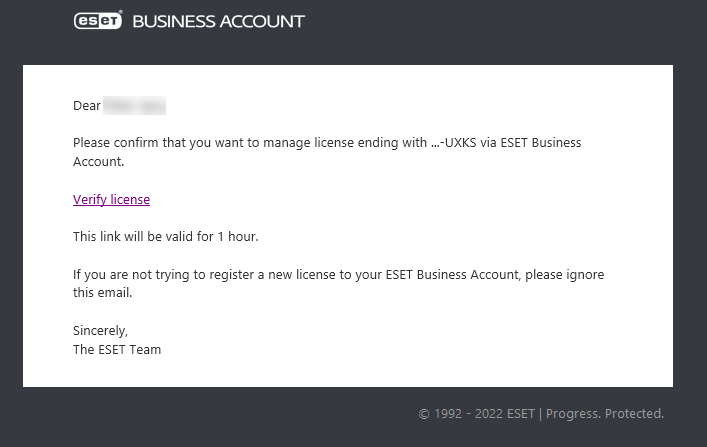Click the 'this email.' line
The width and height of the screenshot is (707, 447).
[x=103, y=292]
